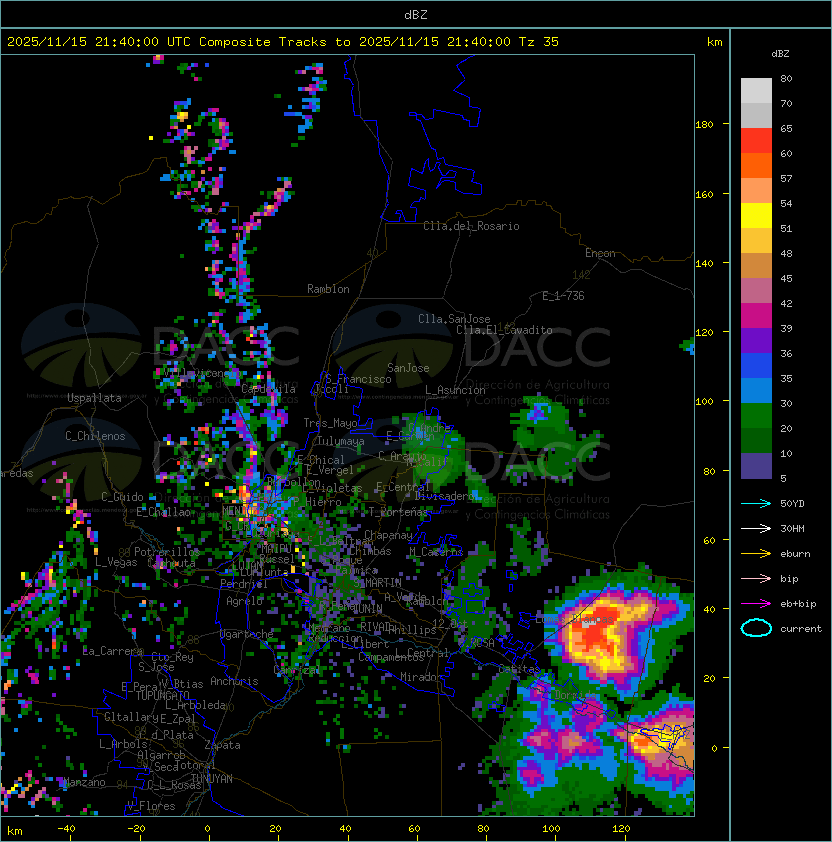832x842 pixels.
Task: Click the 'Tulumaya' map label
Action: 341,441
